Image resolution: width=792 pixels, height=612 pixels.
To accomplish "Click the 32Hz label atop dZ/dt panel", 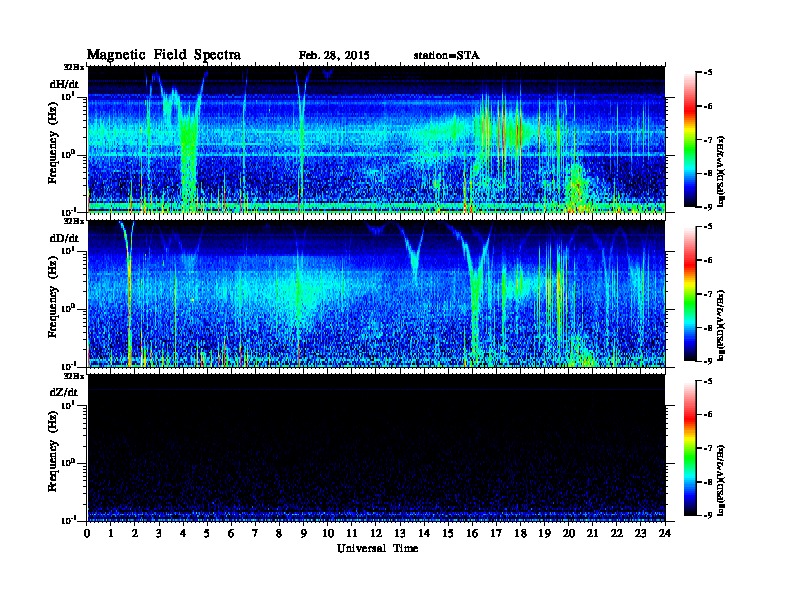I will tap(73, 376).
